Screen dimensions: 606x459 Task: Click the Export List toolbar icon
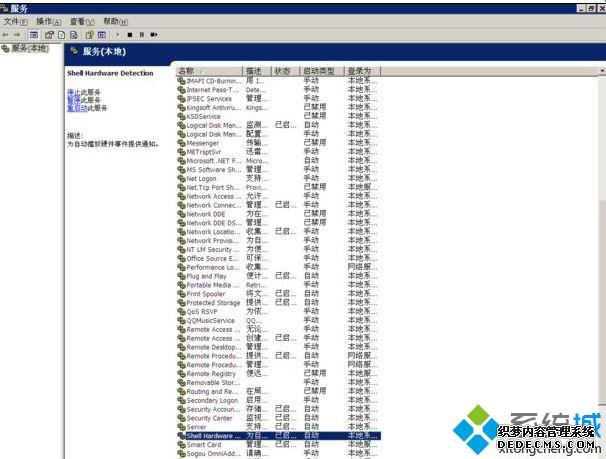tap(74, 35)
